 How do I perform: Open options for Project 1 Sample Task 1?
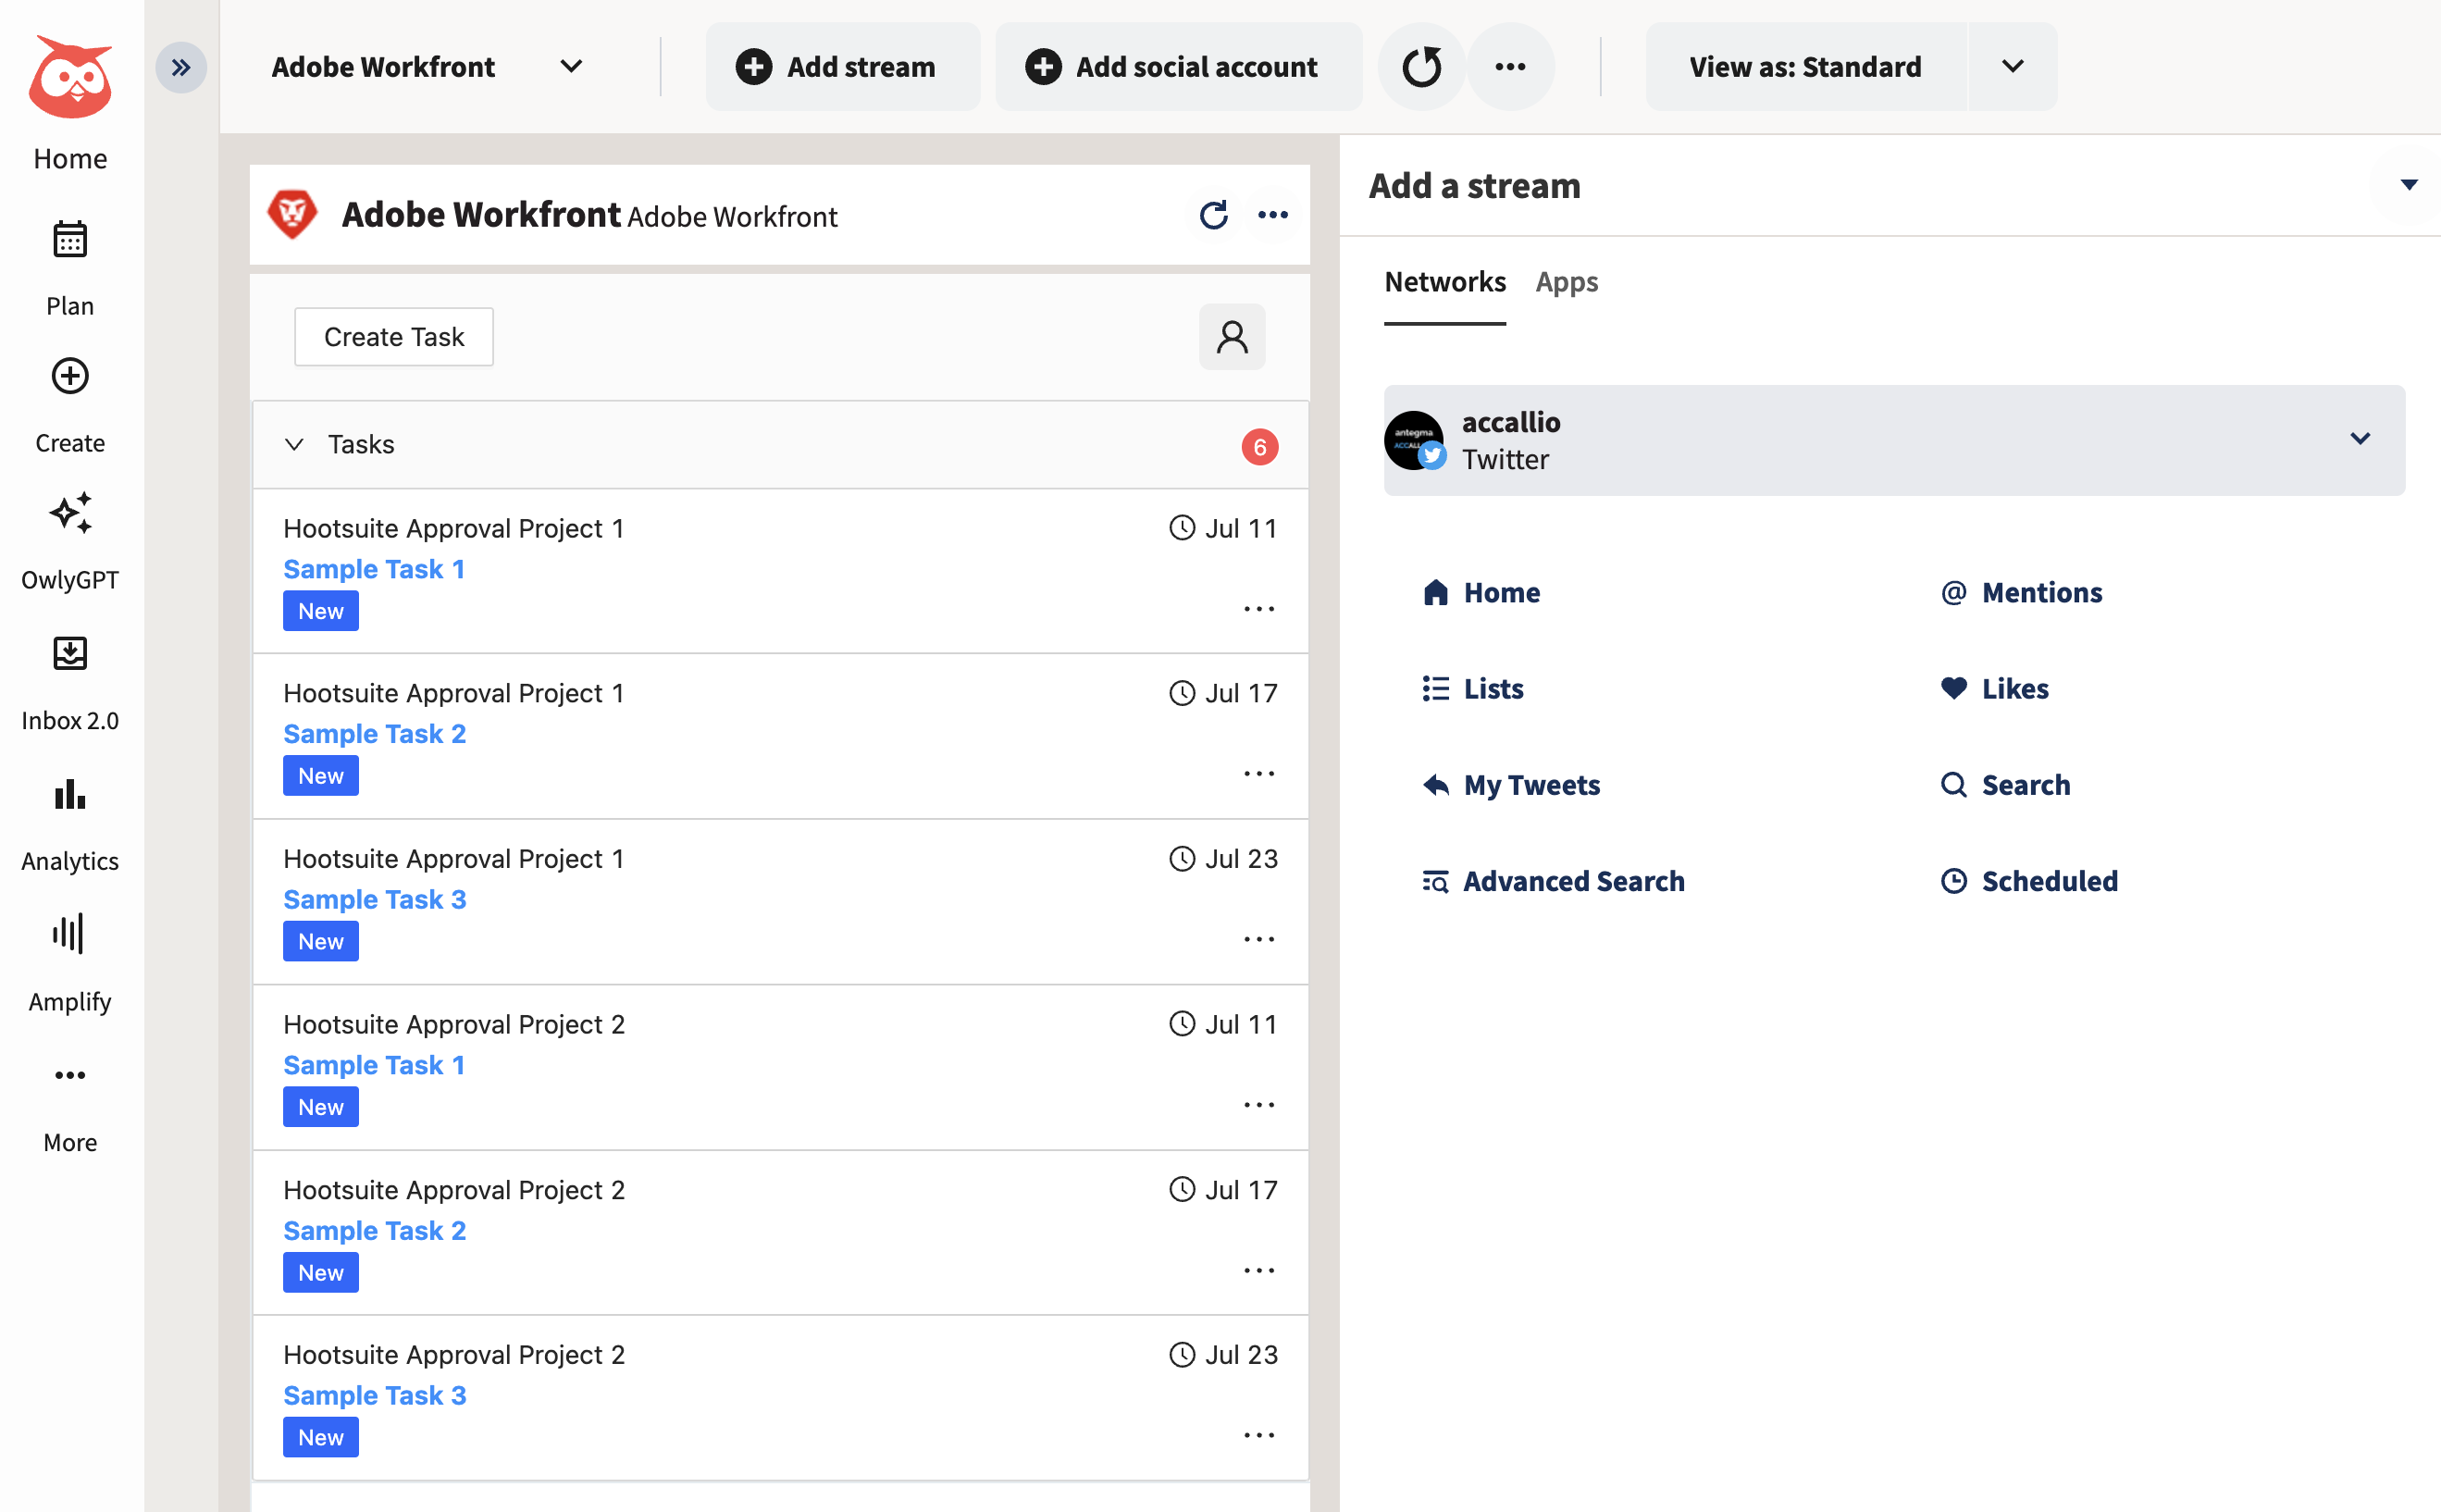click(x=1259, y=609)
